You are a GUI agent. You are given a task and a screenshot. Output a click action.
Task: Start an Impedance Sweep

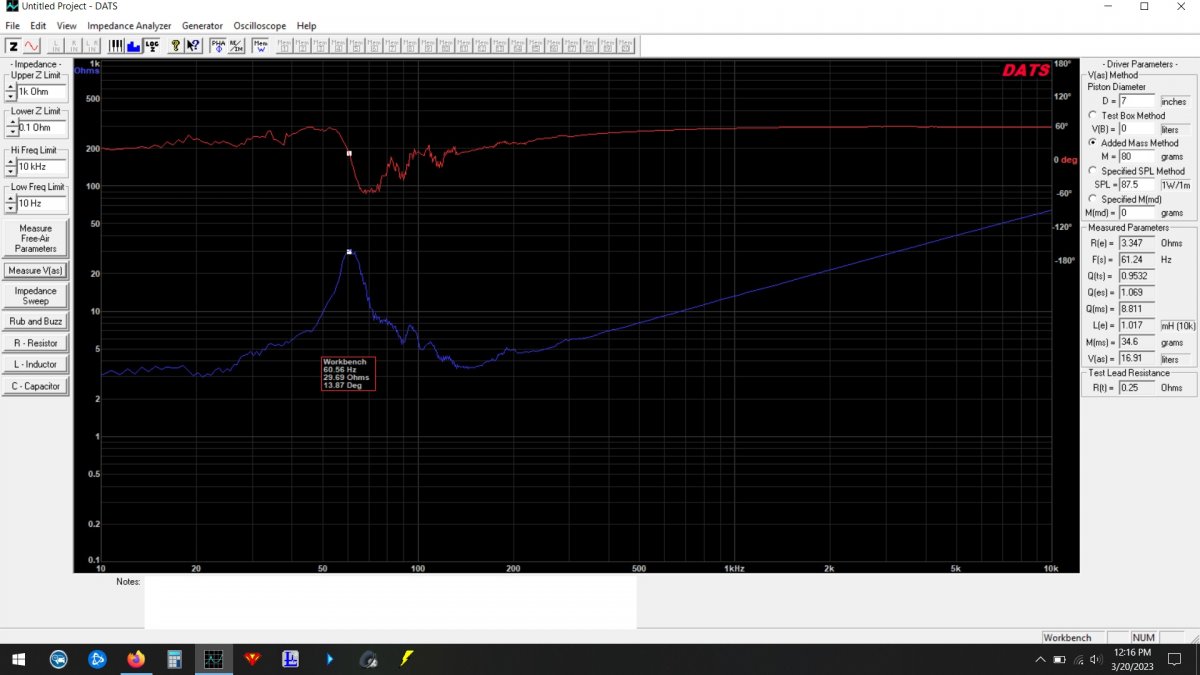[36, 296]
